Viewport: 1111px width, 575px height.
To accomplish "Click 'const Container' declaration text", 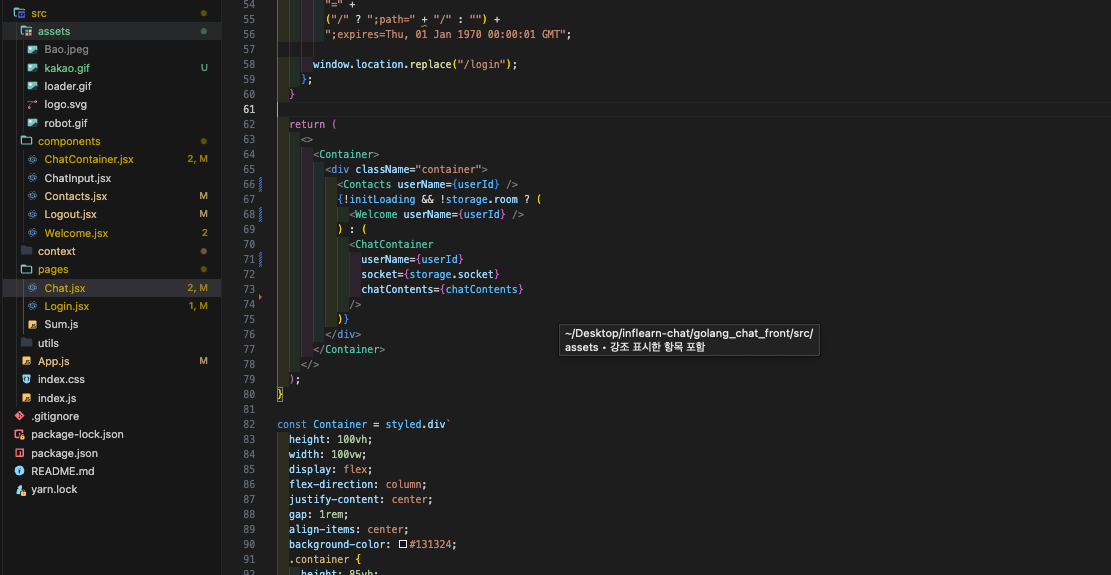I will (322, 425).
